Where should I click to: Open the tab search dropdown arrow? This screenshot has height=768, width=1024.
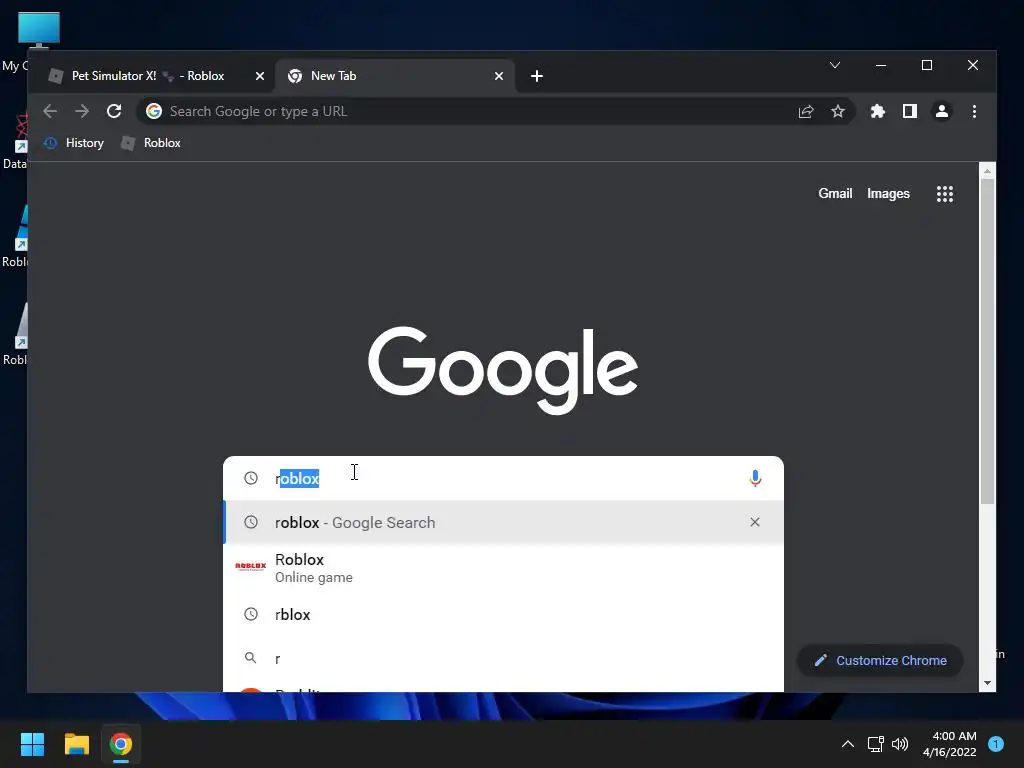coord(835,65)
